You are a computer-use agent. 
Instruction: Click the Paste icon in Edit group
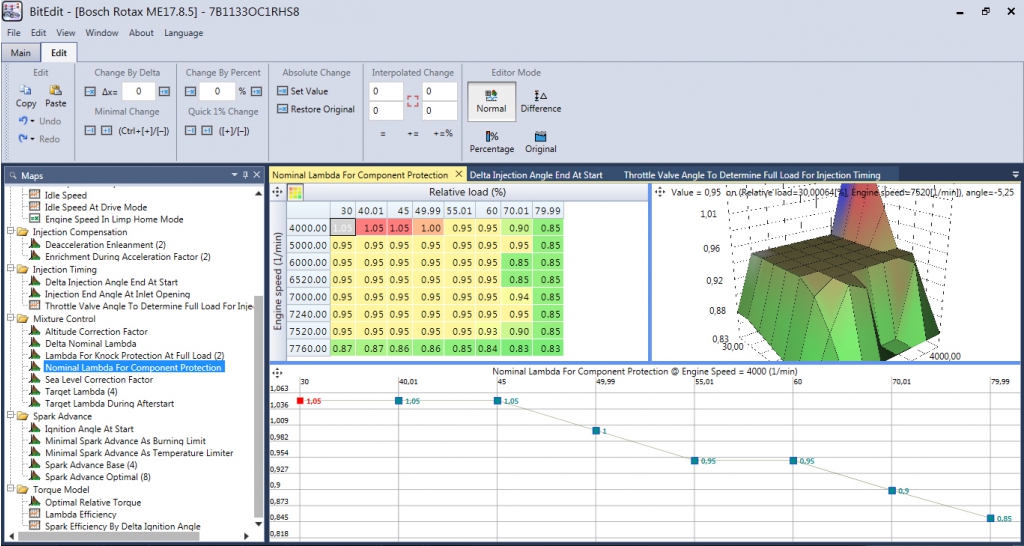pos(56,91)
